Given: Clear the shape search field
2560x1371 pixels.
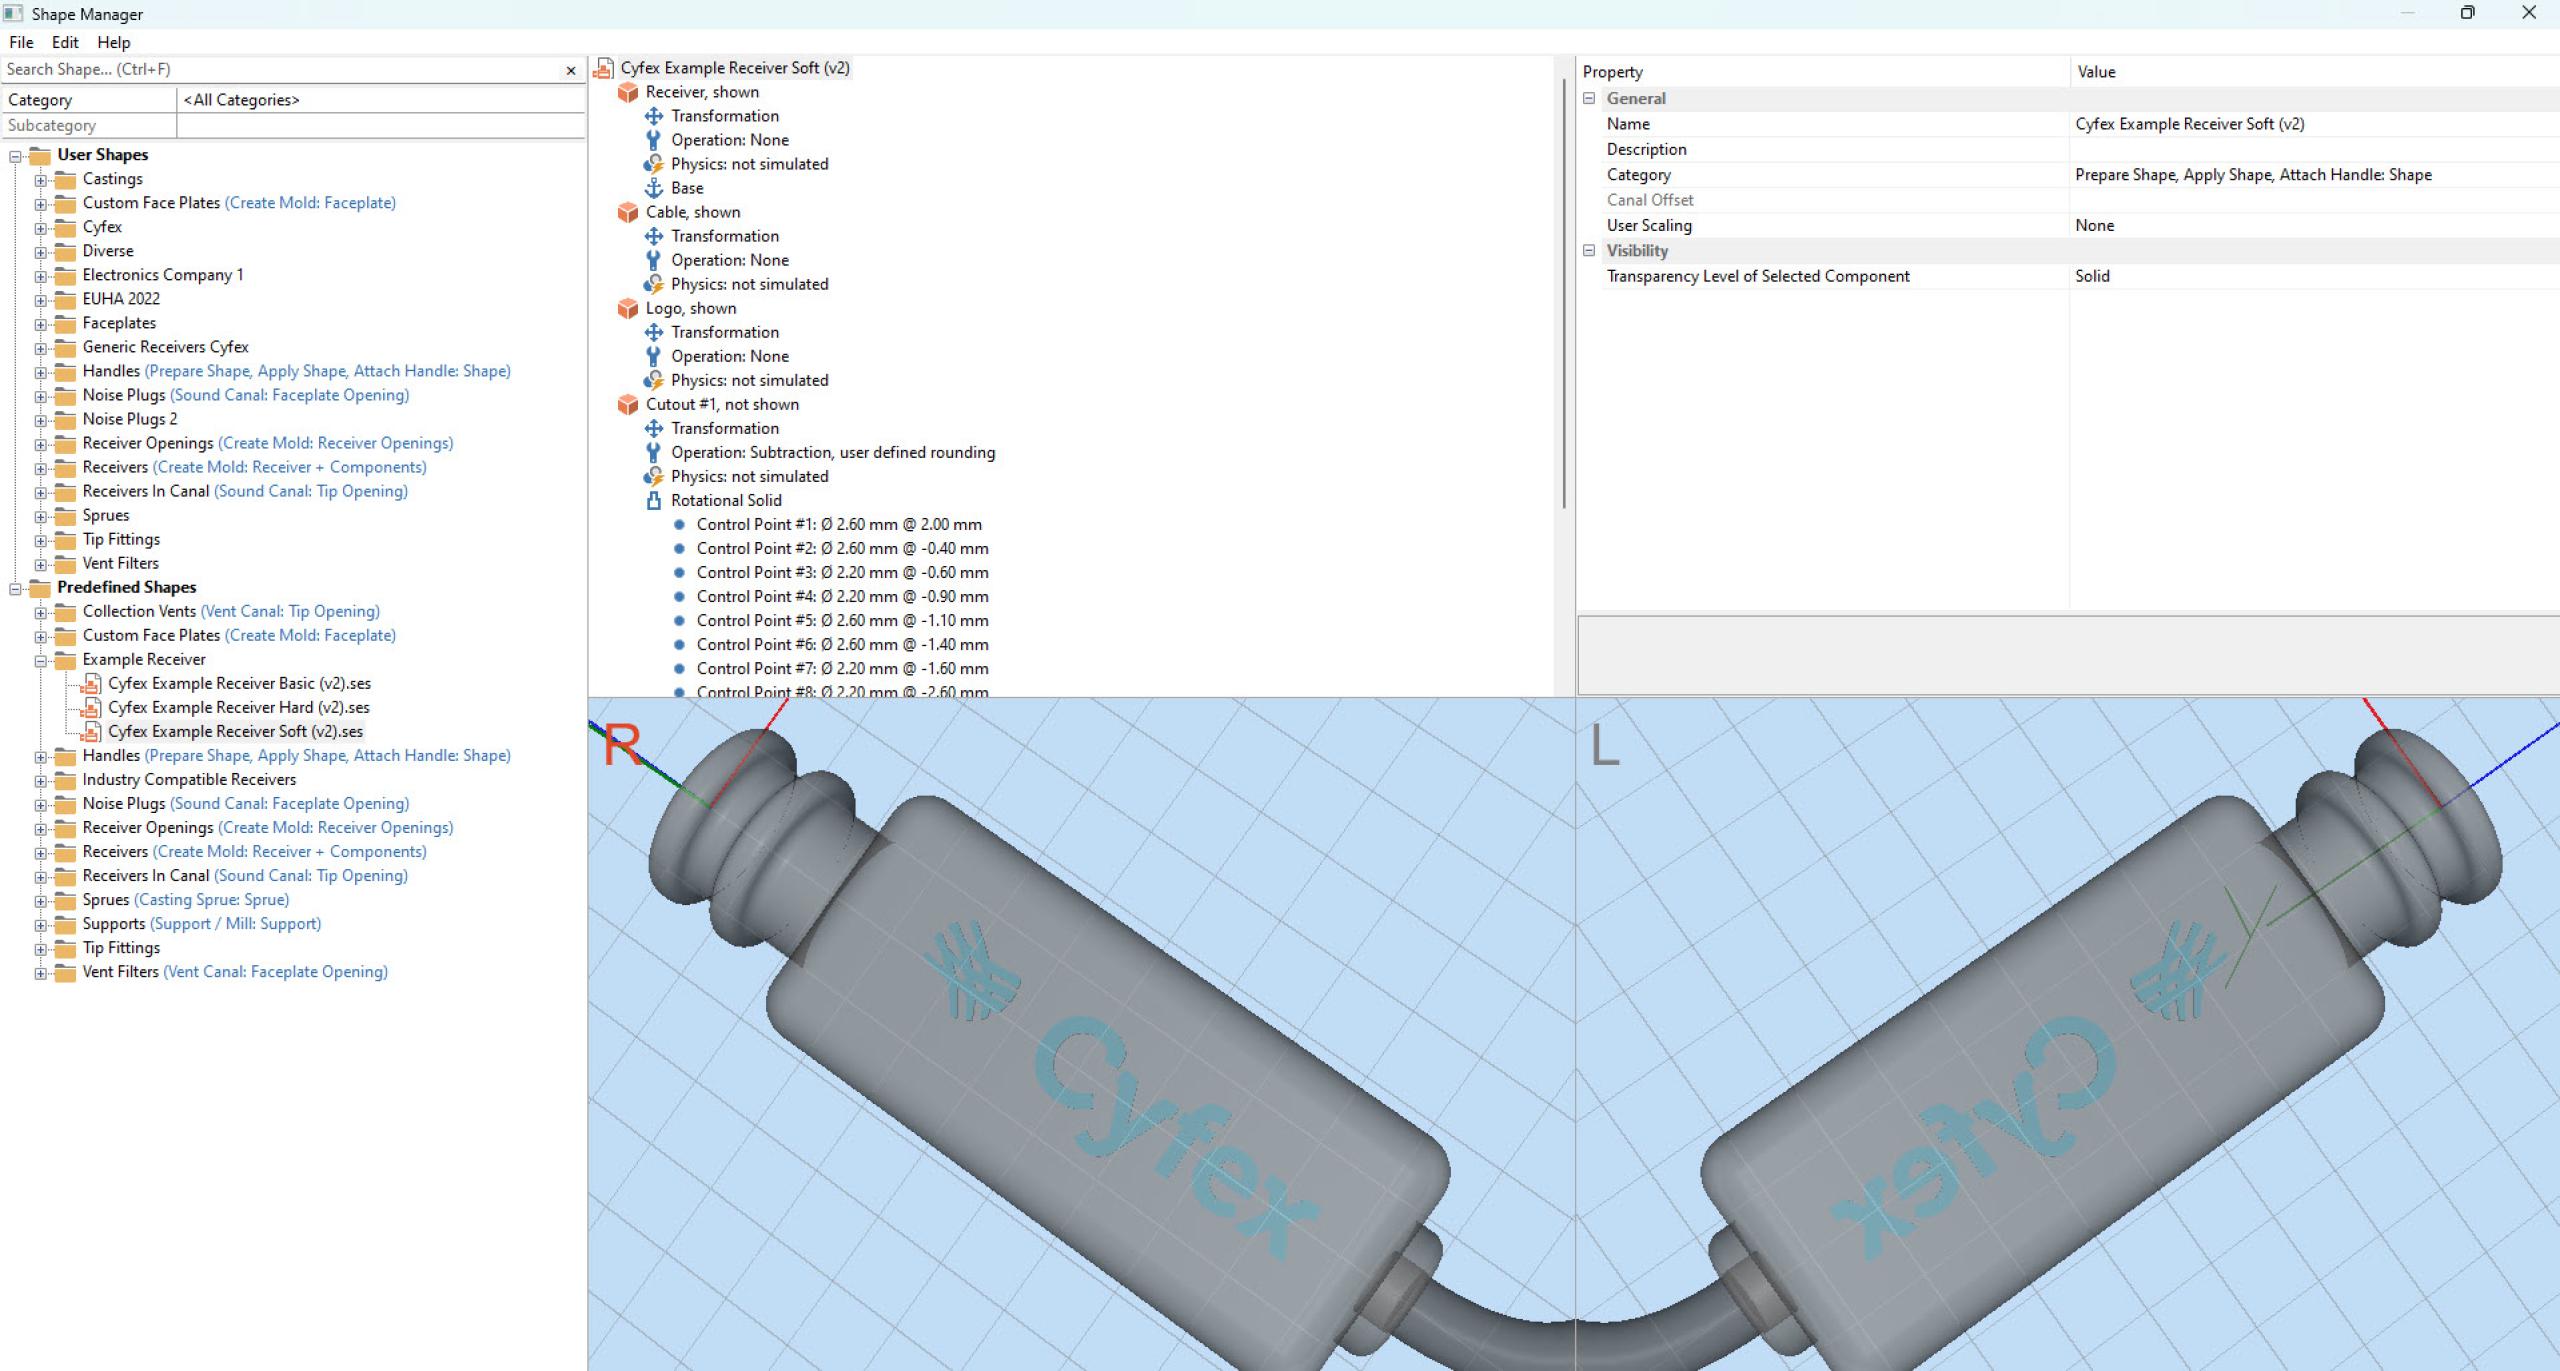Looking at the screenshot, I should pyautogui.click(x=570, y=69).
